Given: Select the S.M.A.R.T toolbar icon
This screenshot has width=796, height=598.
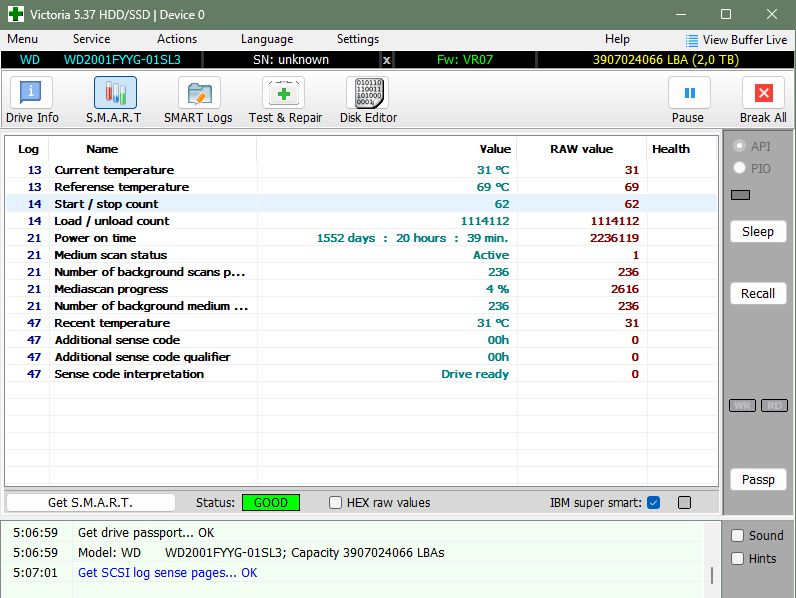Looking at the screenshot, I should coord(115,92).
